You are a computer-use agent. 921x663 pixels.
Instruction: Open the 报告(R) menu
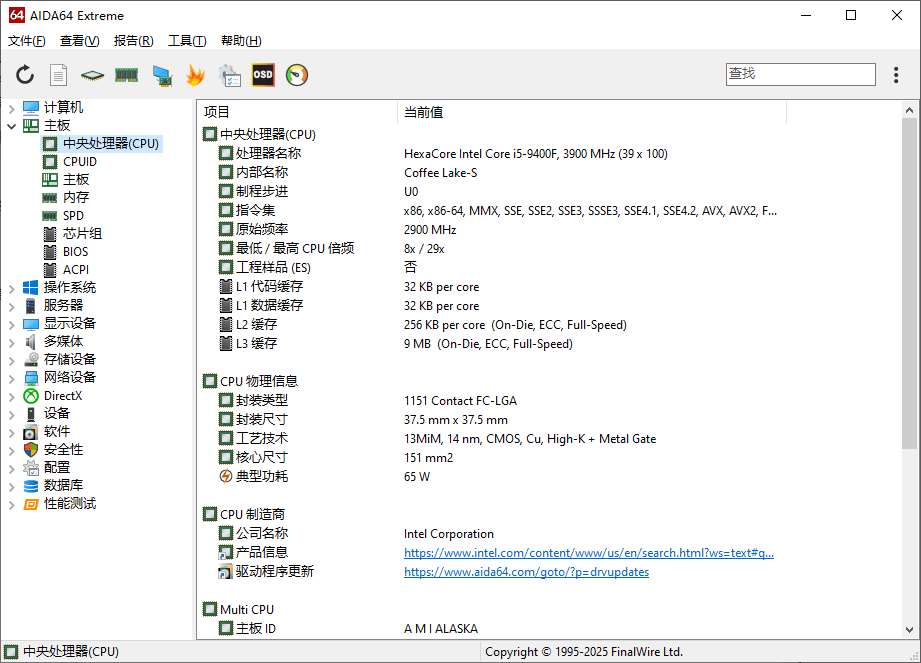point(133,41)
